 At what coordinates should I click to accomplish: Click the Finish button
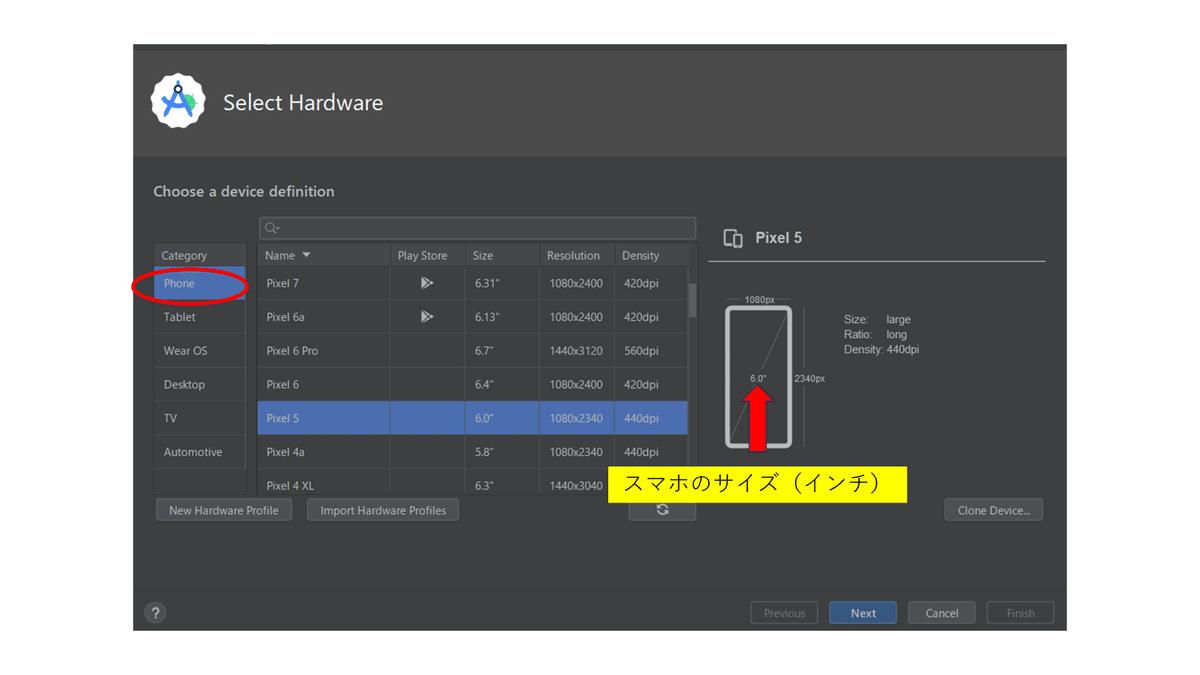(x=1020, y=613)
